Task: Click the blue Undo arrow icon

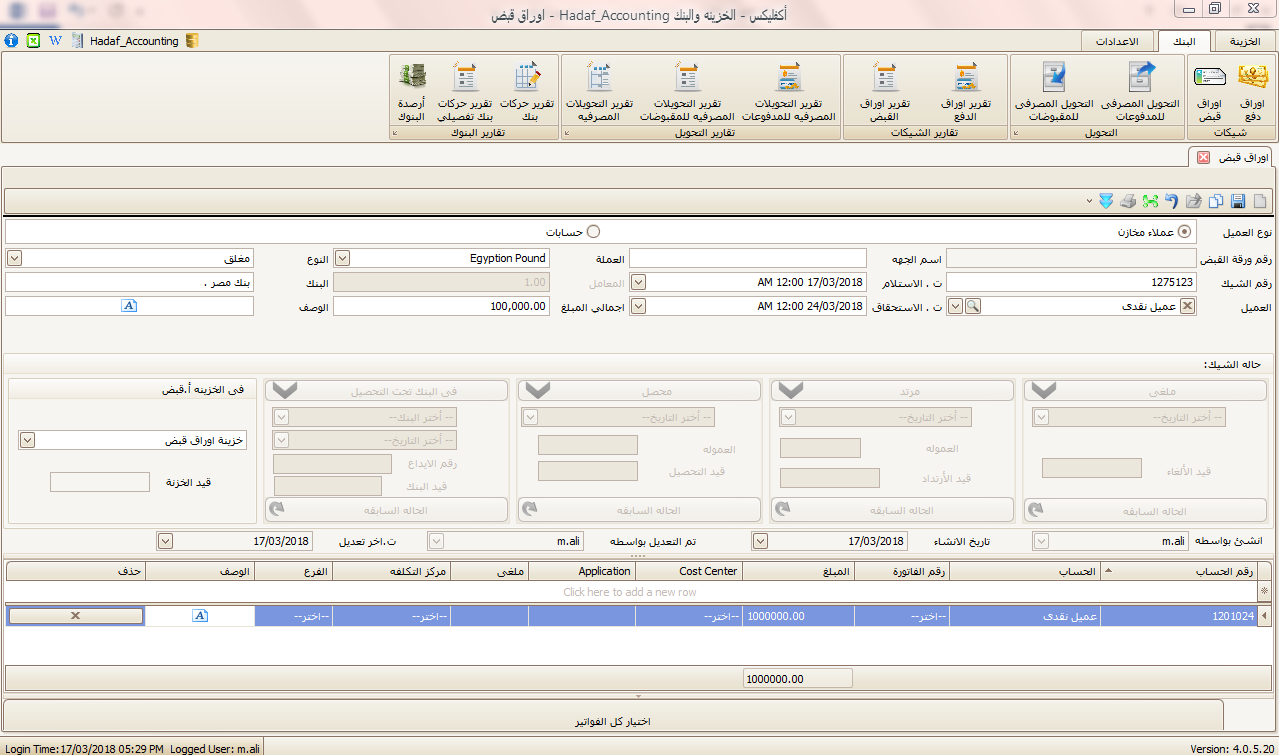Action: (1172, 201)
